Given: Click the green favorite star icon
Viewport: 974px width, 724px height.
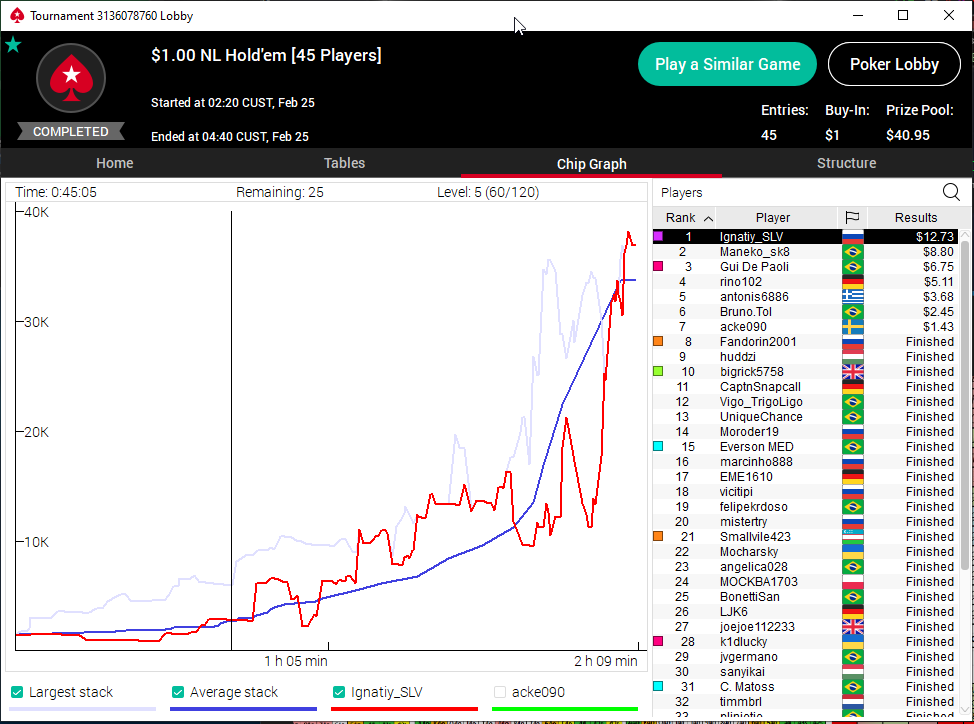Looking at the screenshot, I should pos(13,45).
